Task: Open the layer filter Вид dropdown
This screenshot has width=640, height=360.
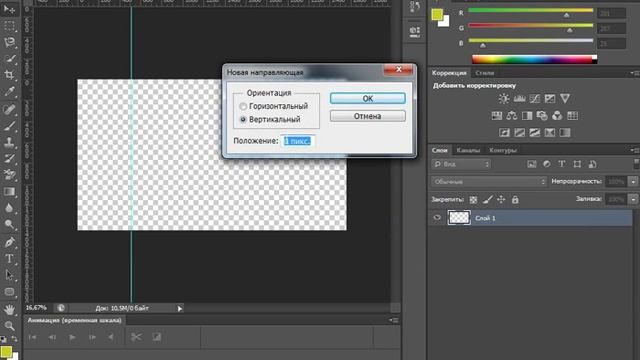Action: [461, 164]
